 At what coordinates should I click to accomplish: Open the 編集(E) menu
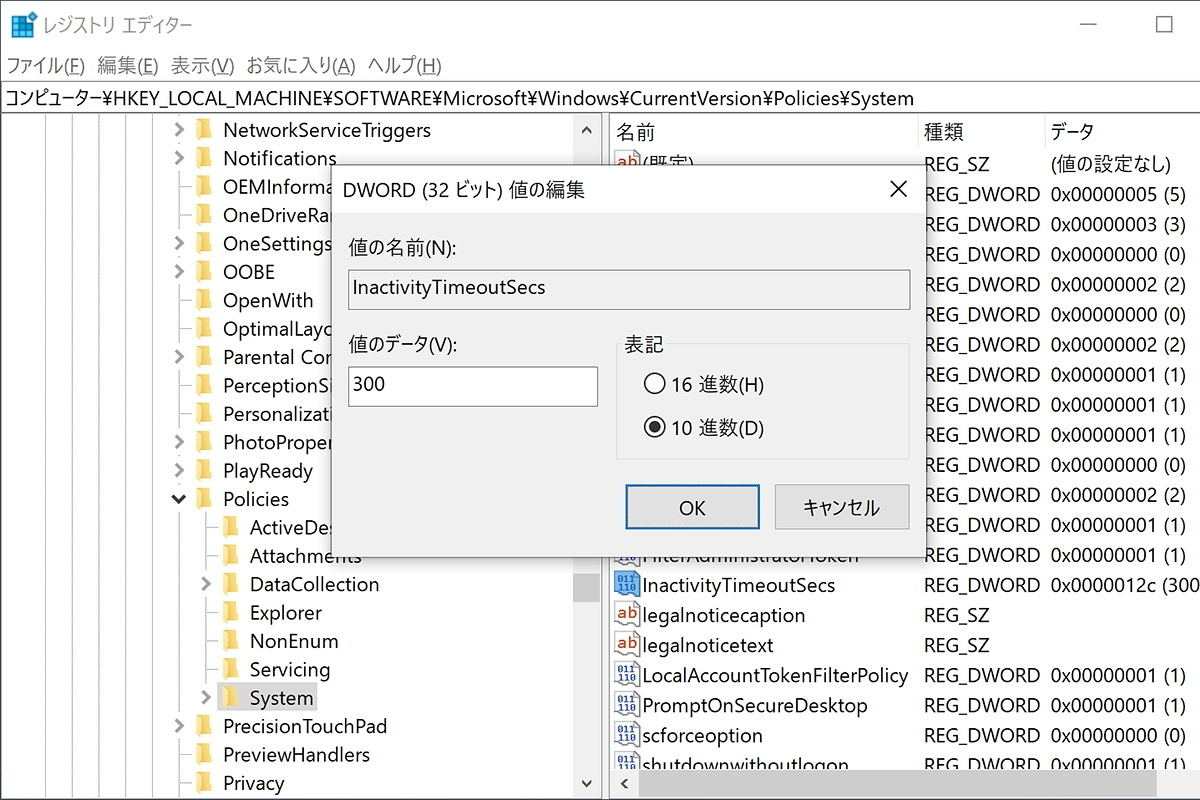[x=127, y=66]
